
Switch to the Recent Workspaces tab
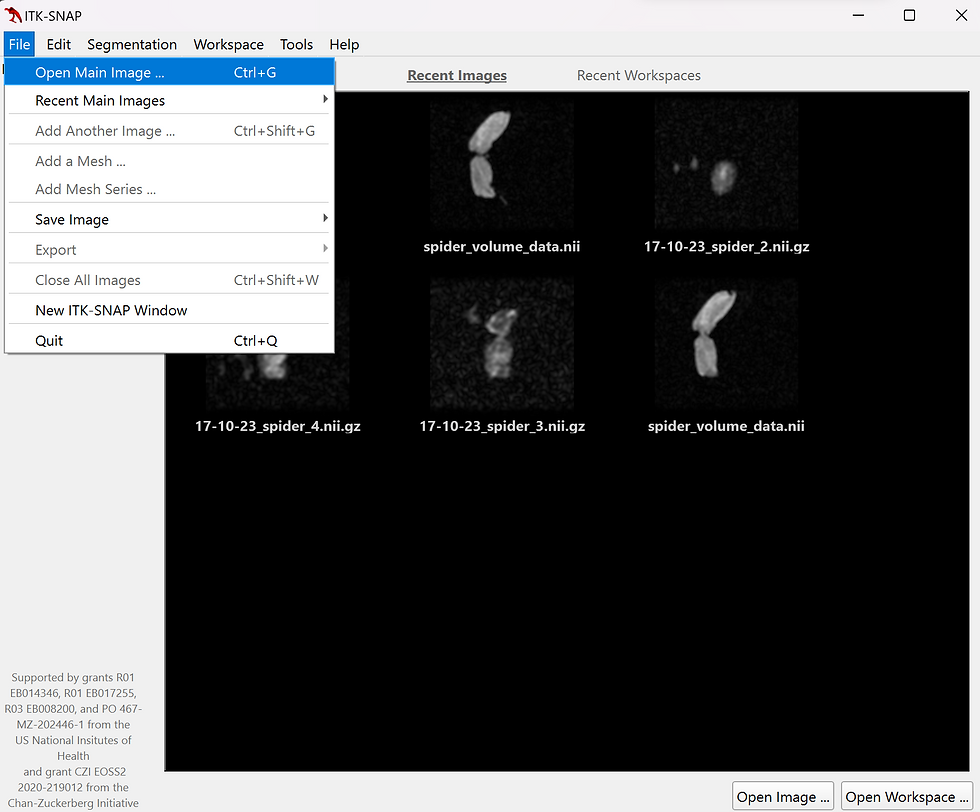[x=639, y=76]
